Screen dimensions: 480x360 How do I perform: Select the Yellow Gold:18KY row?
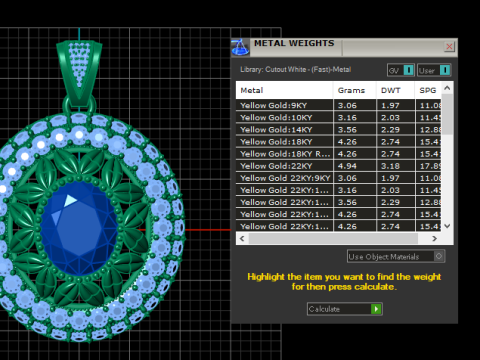click(338, 142)
